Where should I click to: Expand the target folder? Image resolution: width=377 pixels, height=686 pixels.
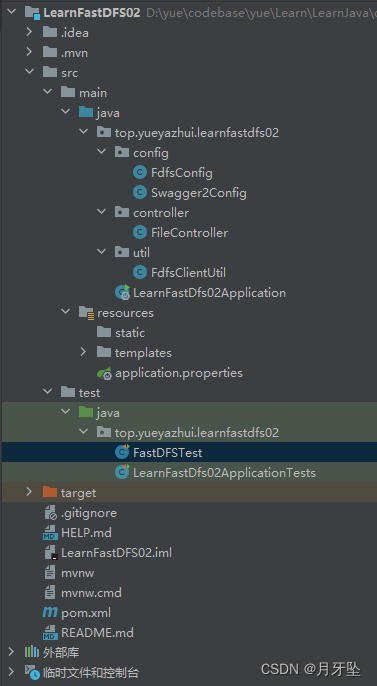pos(29,493)
